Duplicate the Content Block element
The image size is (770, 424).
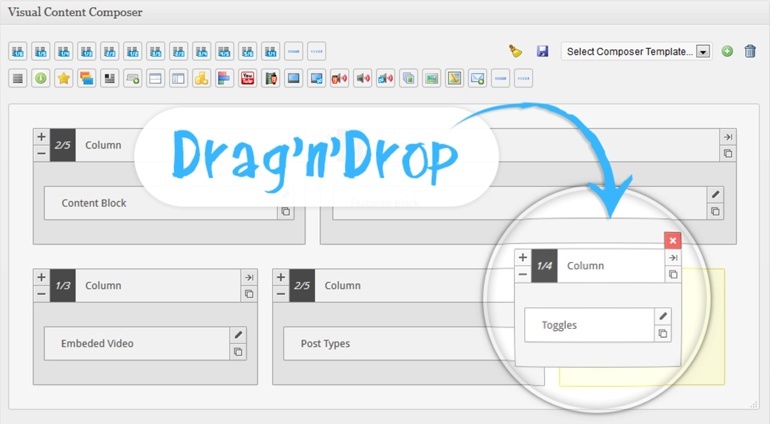coord(285,211)
